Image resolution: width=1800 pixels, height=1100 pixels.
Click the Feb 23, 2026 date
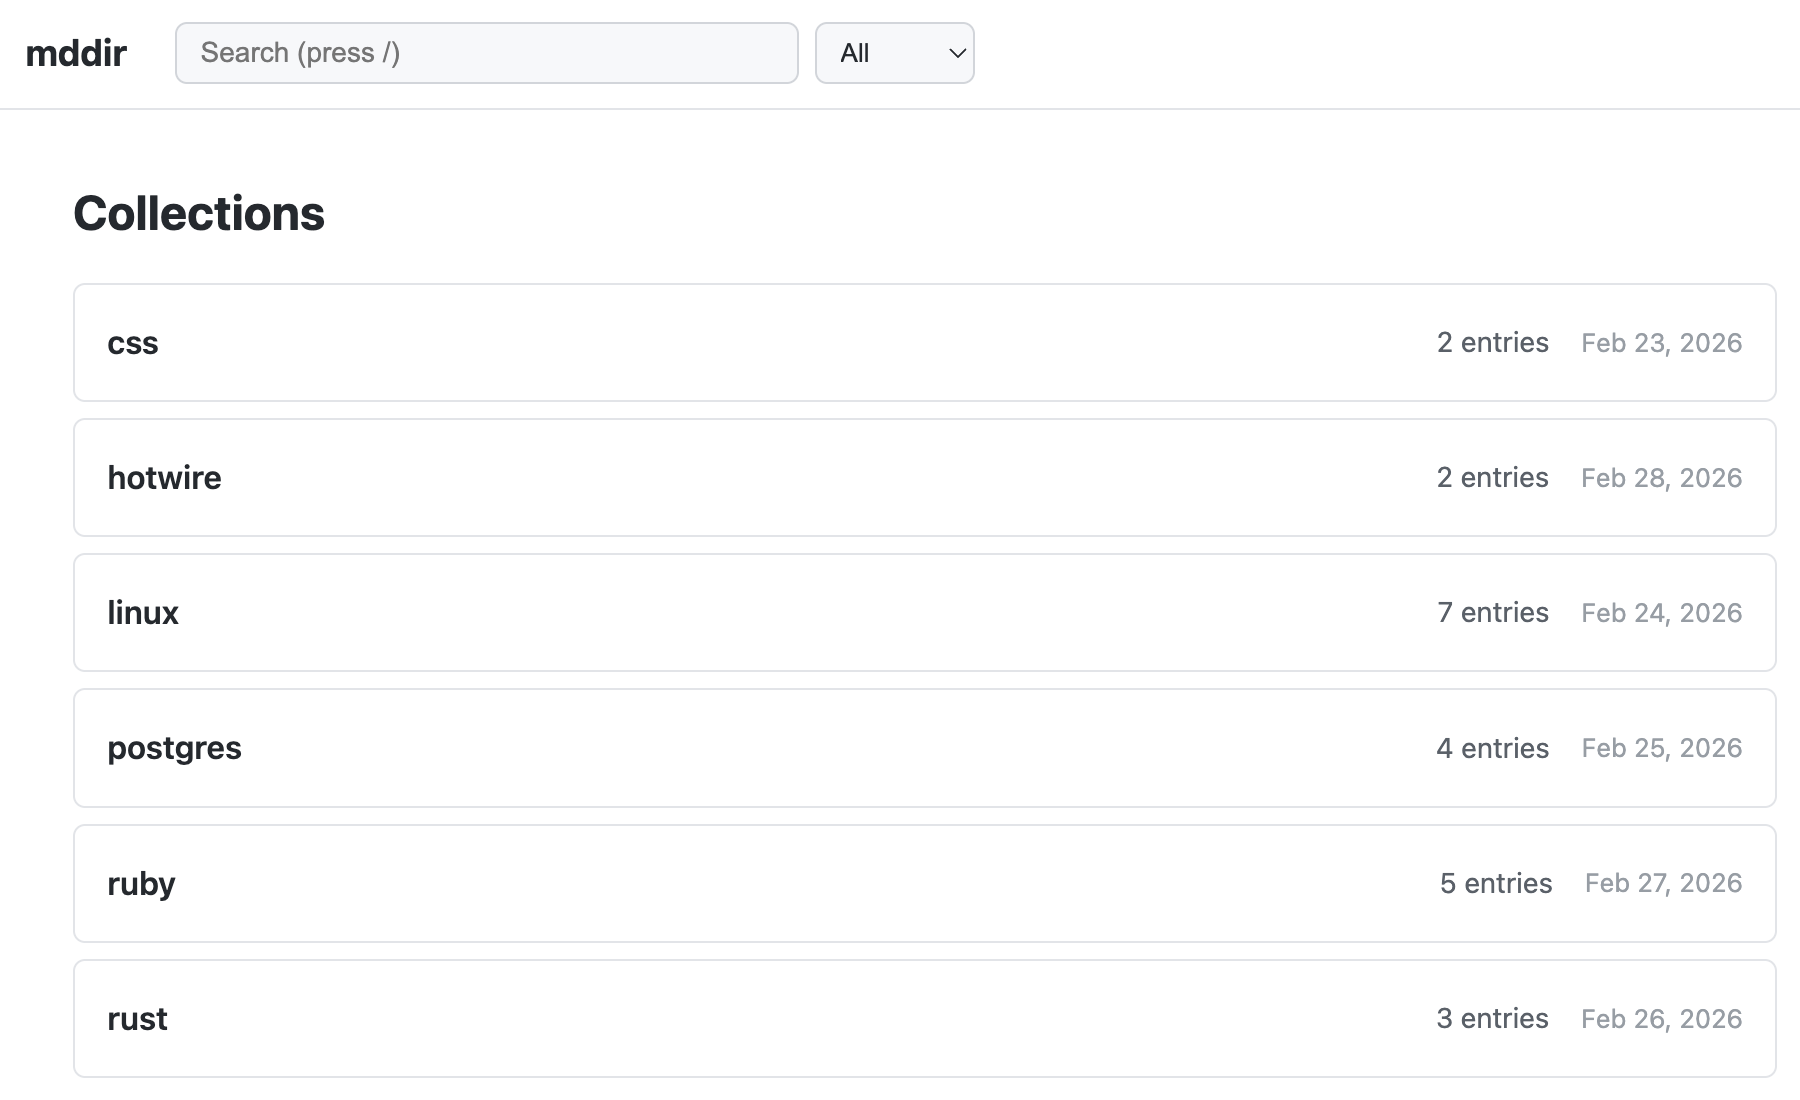1661,343
